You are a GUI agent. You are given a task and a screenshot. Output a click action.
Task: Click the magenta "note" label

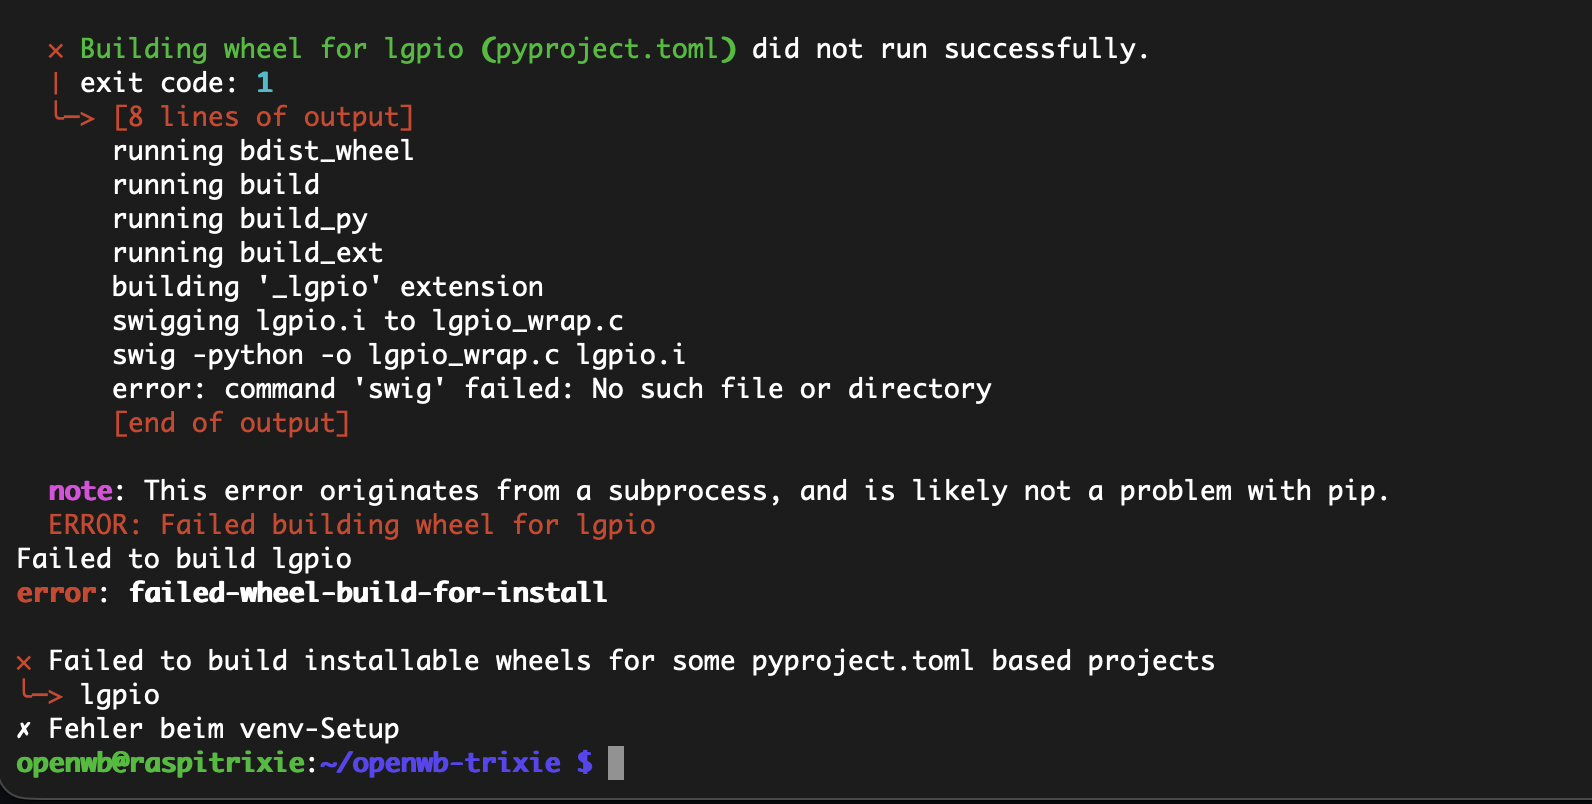coord(80,491)
